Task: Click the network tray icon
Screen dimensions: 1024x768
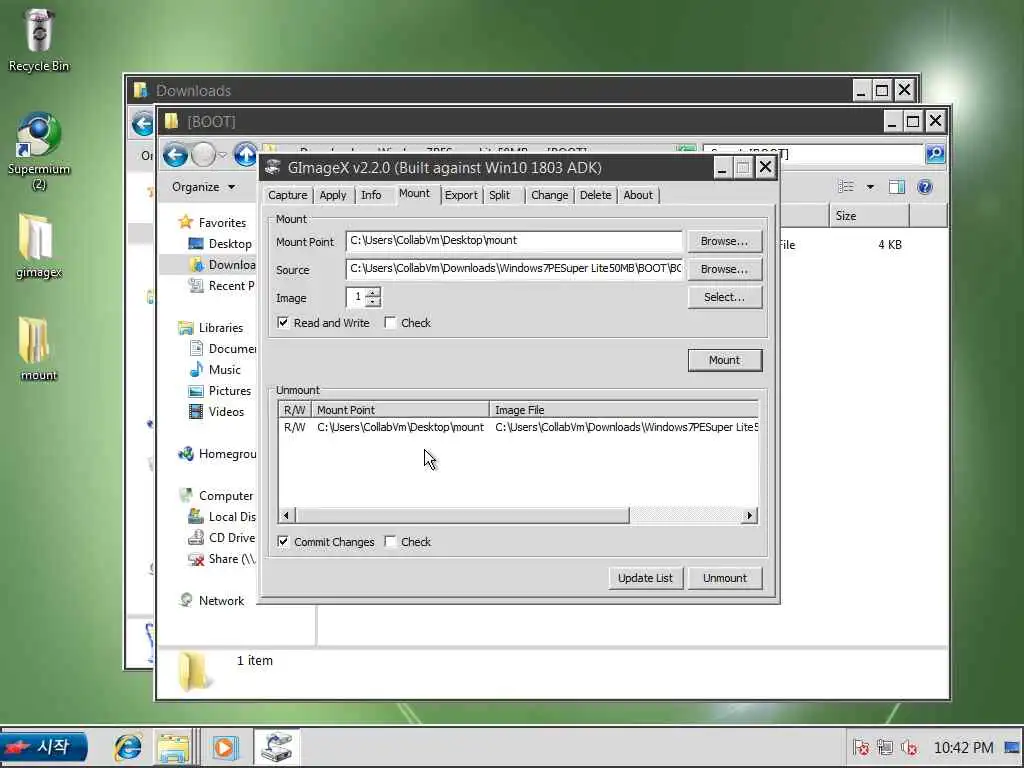Action: pyautogui.click(x=885, y=747)
